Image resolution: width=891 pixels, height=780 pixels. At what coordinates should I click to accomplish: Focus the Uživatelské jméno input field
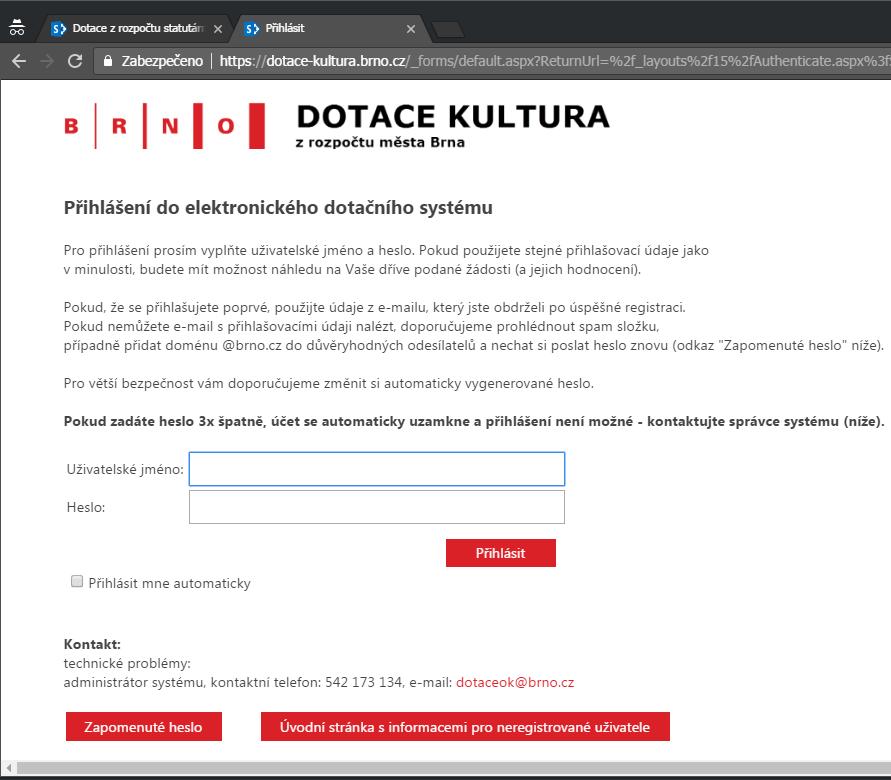pos(377,469)
